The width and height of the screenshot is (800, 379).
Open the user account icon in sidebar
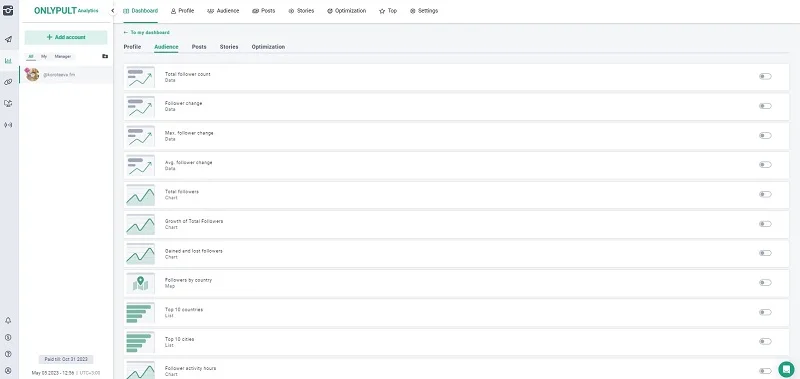point(8,371)
